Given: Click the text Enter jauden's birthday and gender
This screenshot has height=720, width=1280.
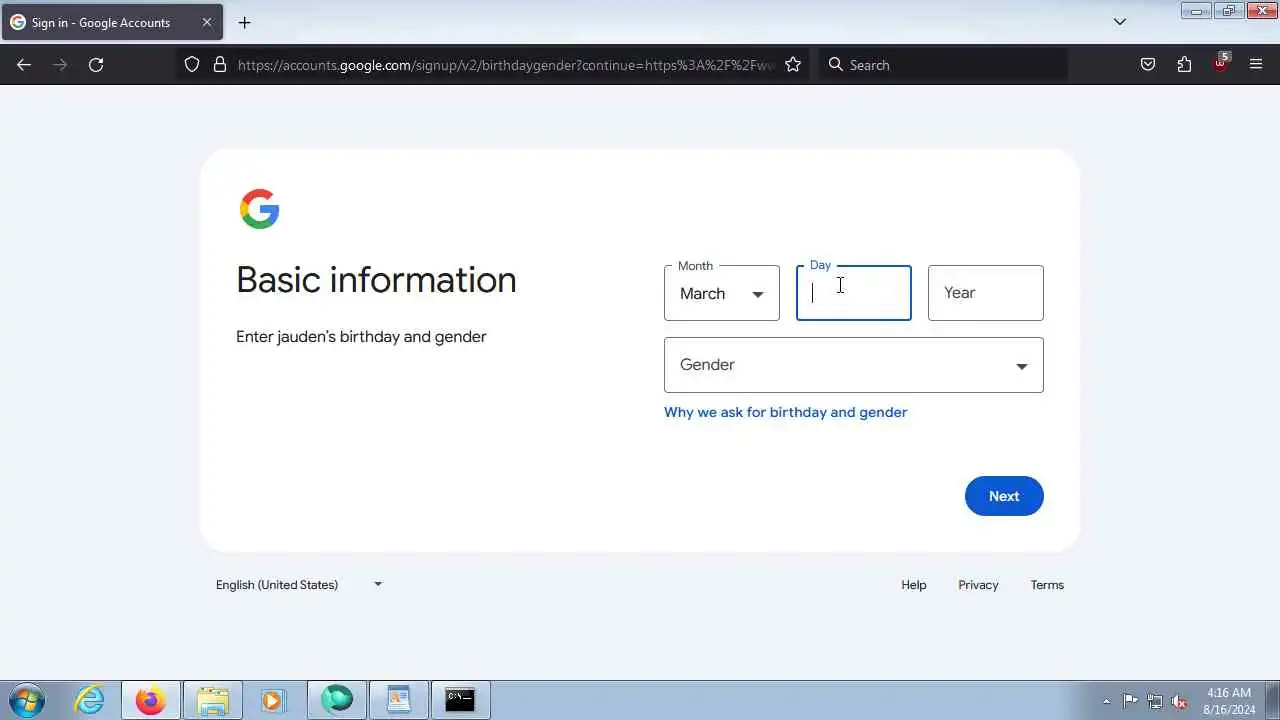Looking at the screenshot, I should pyautogui.click(x=361, y=337).
